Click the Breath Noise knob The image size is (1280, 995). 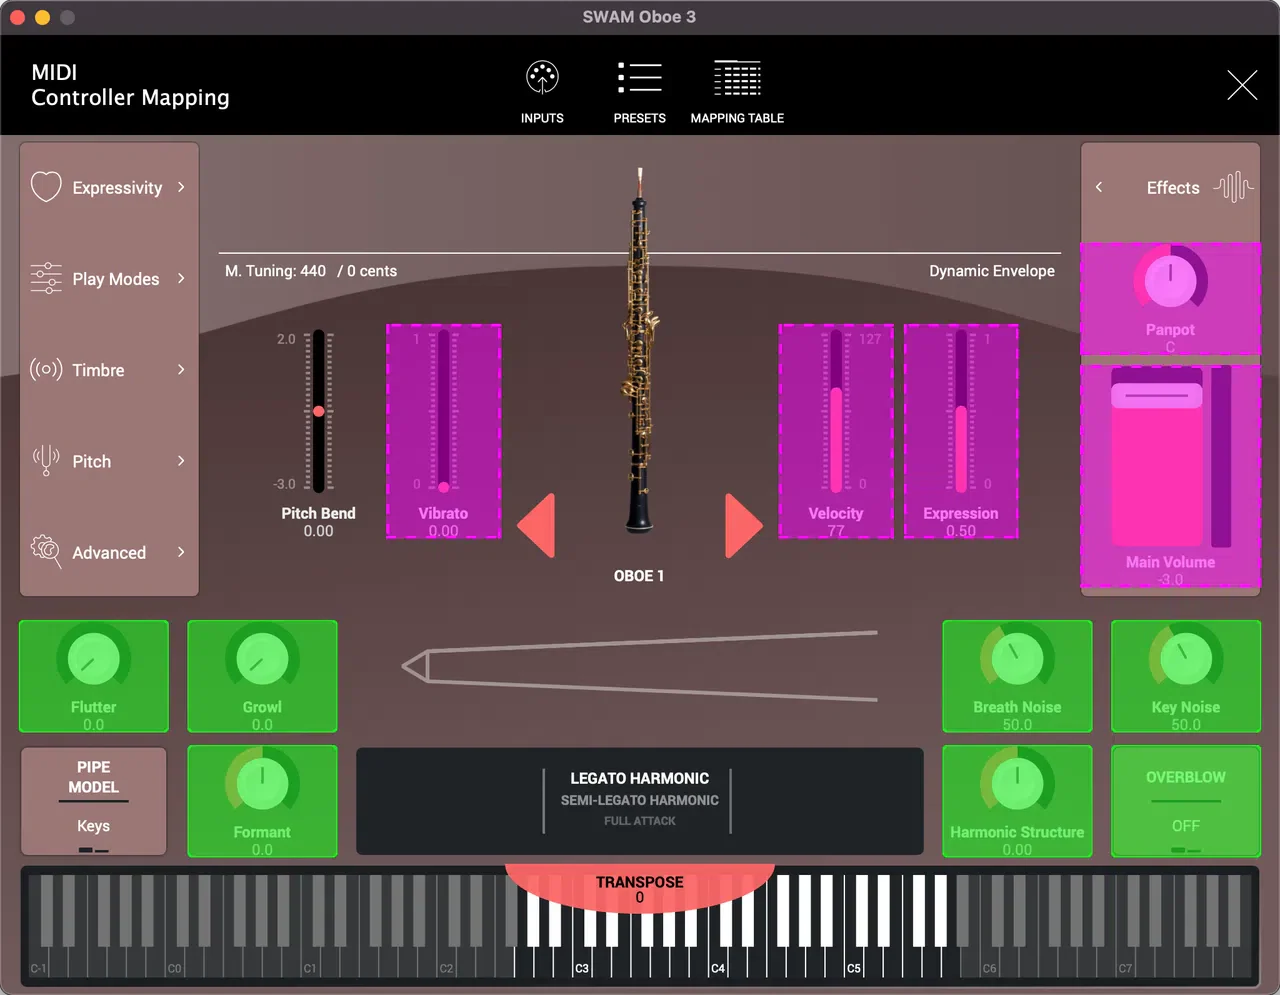1017,659
